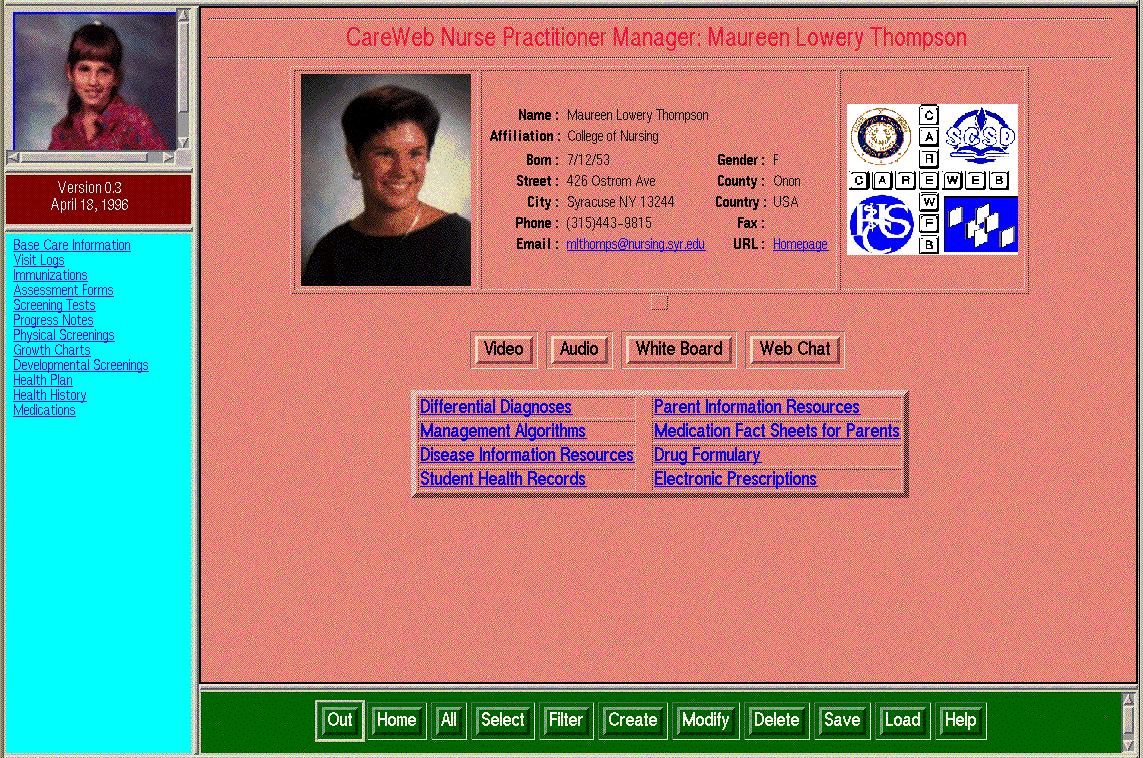The width and height of the screenshot is (1143, 758).
Task: Open Maureen Thompson's portrait photo
Action: 386,180
